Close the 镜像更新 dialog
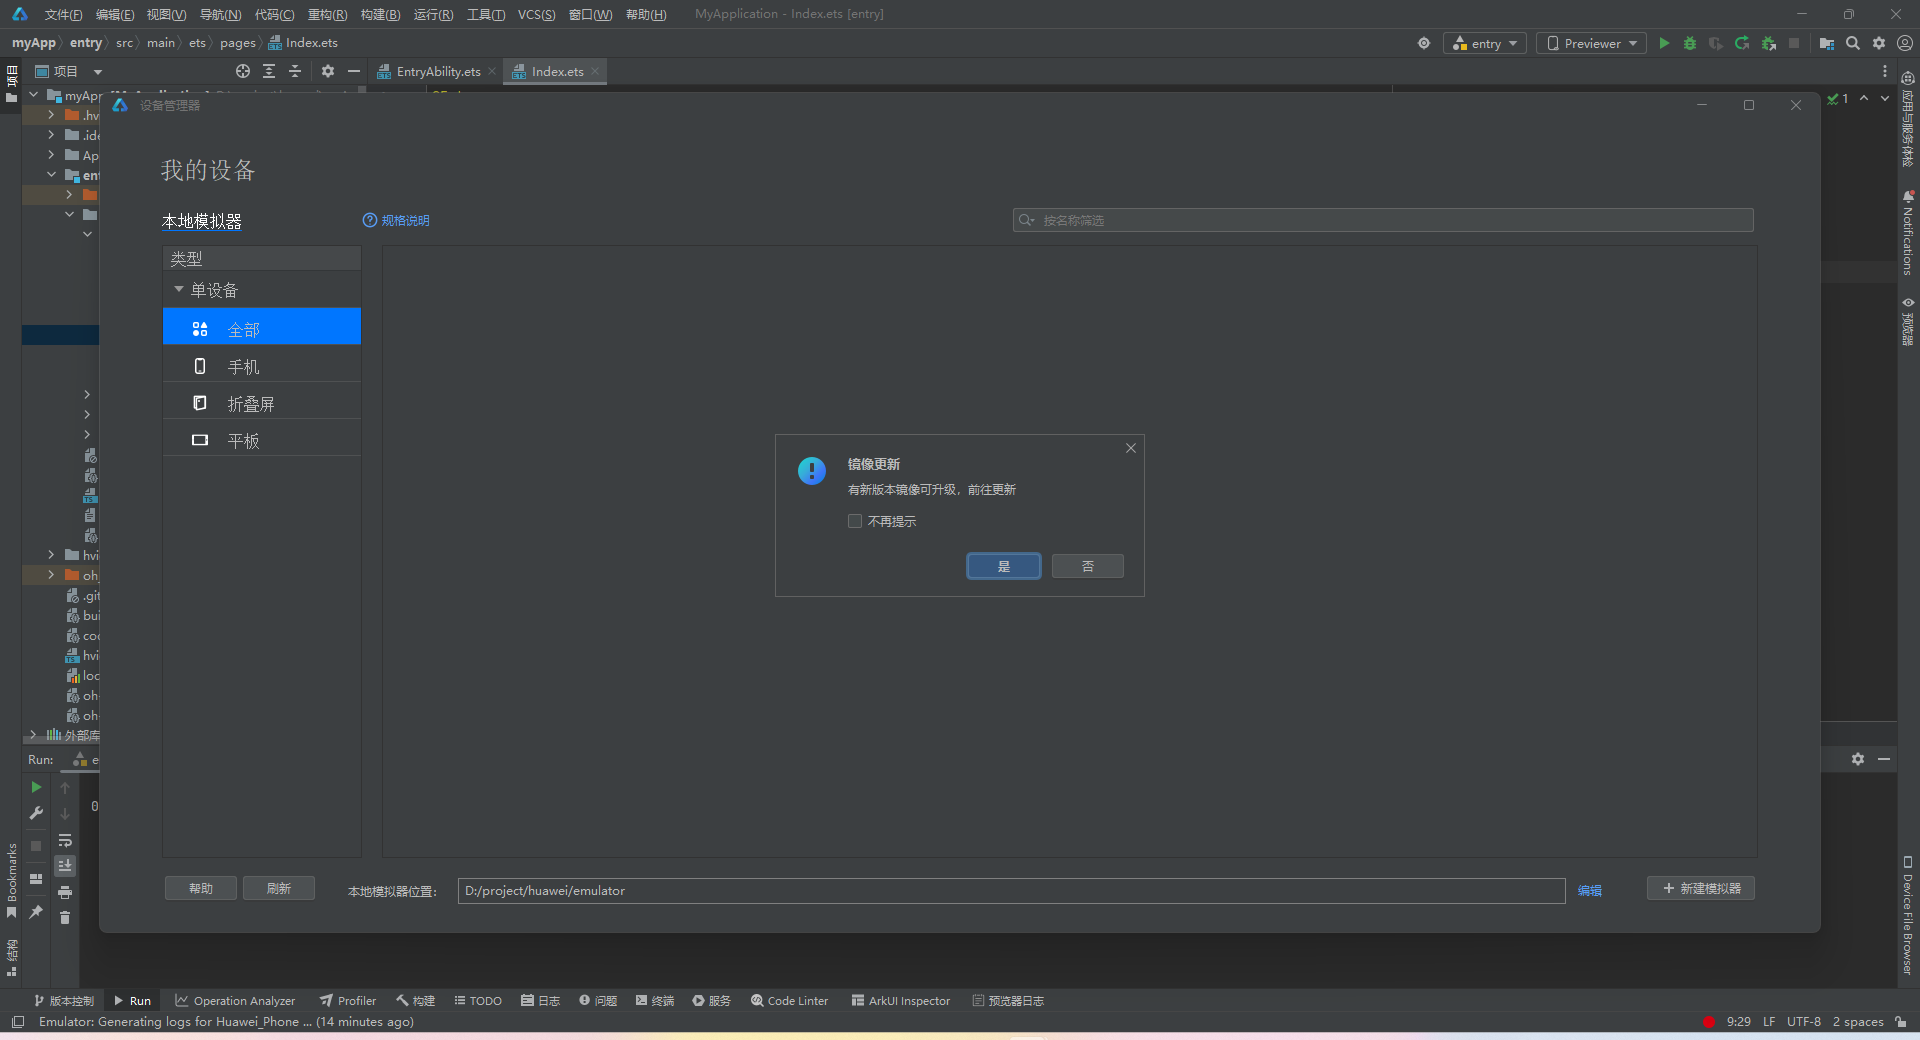Viewport: 1920px width, 1040px height. (1131, 448)
